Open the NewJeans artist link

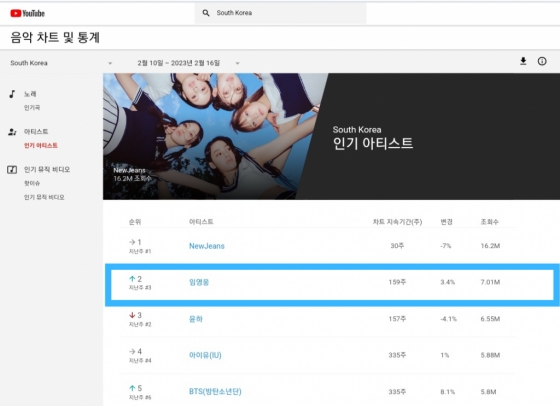click(x=207, y=246)
